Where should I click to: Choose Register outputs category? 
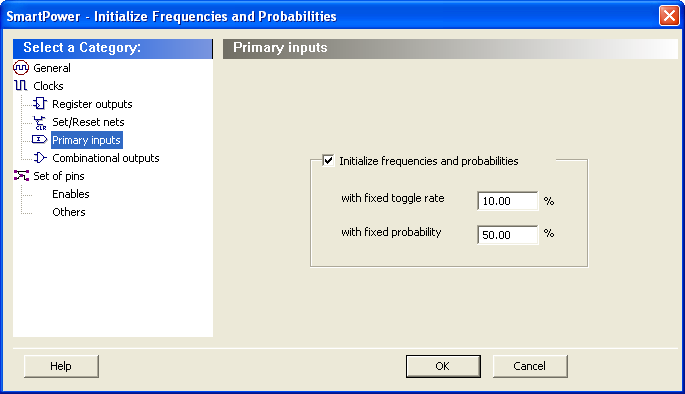coord(92,104)
